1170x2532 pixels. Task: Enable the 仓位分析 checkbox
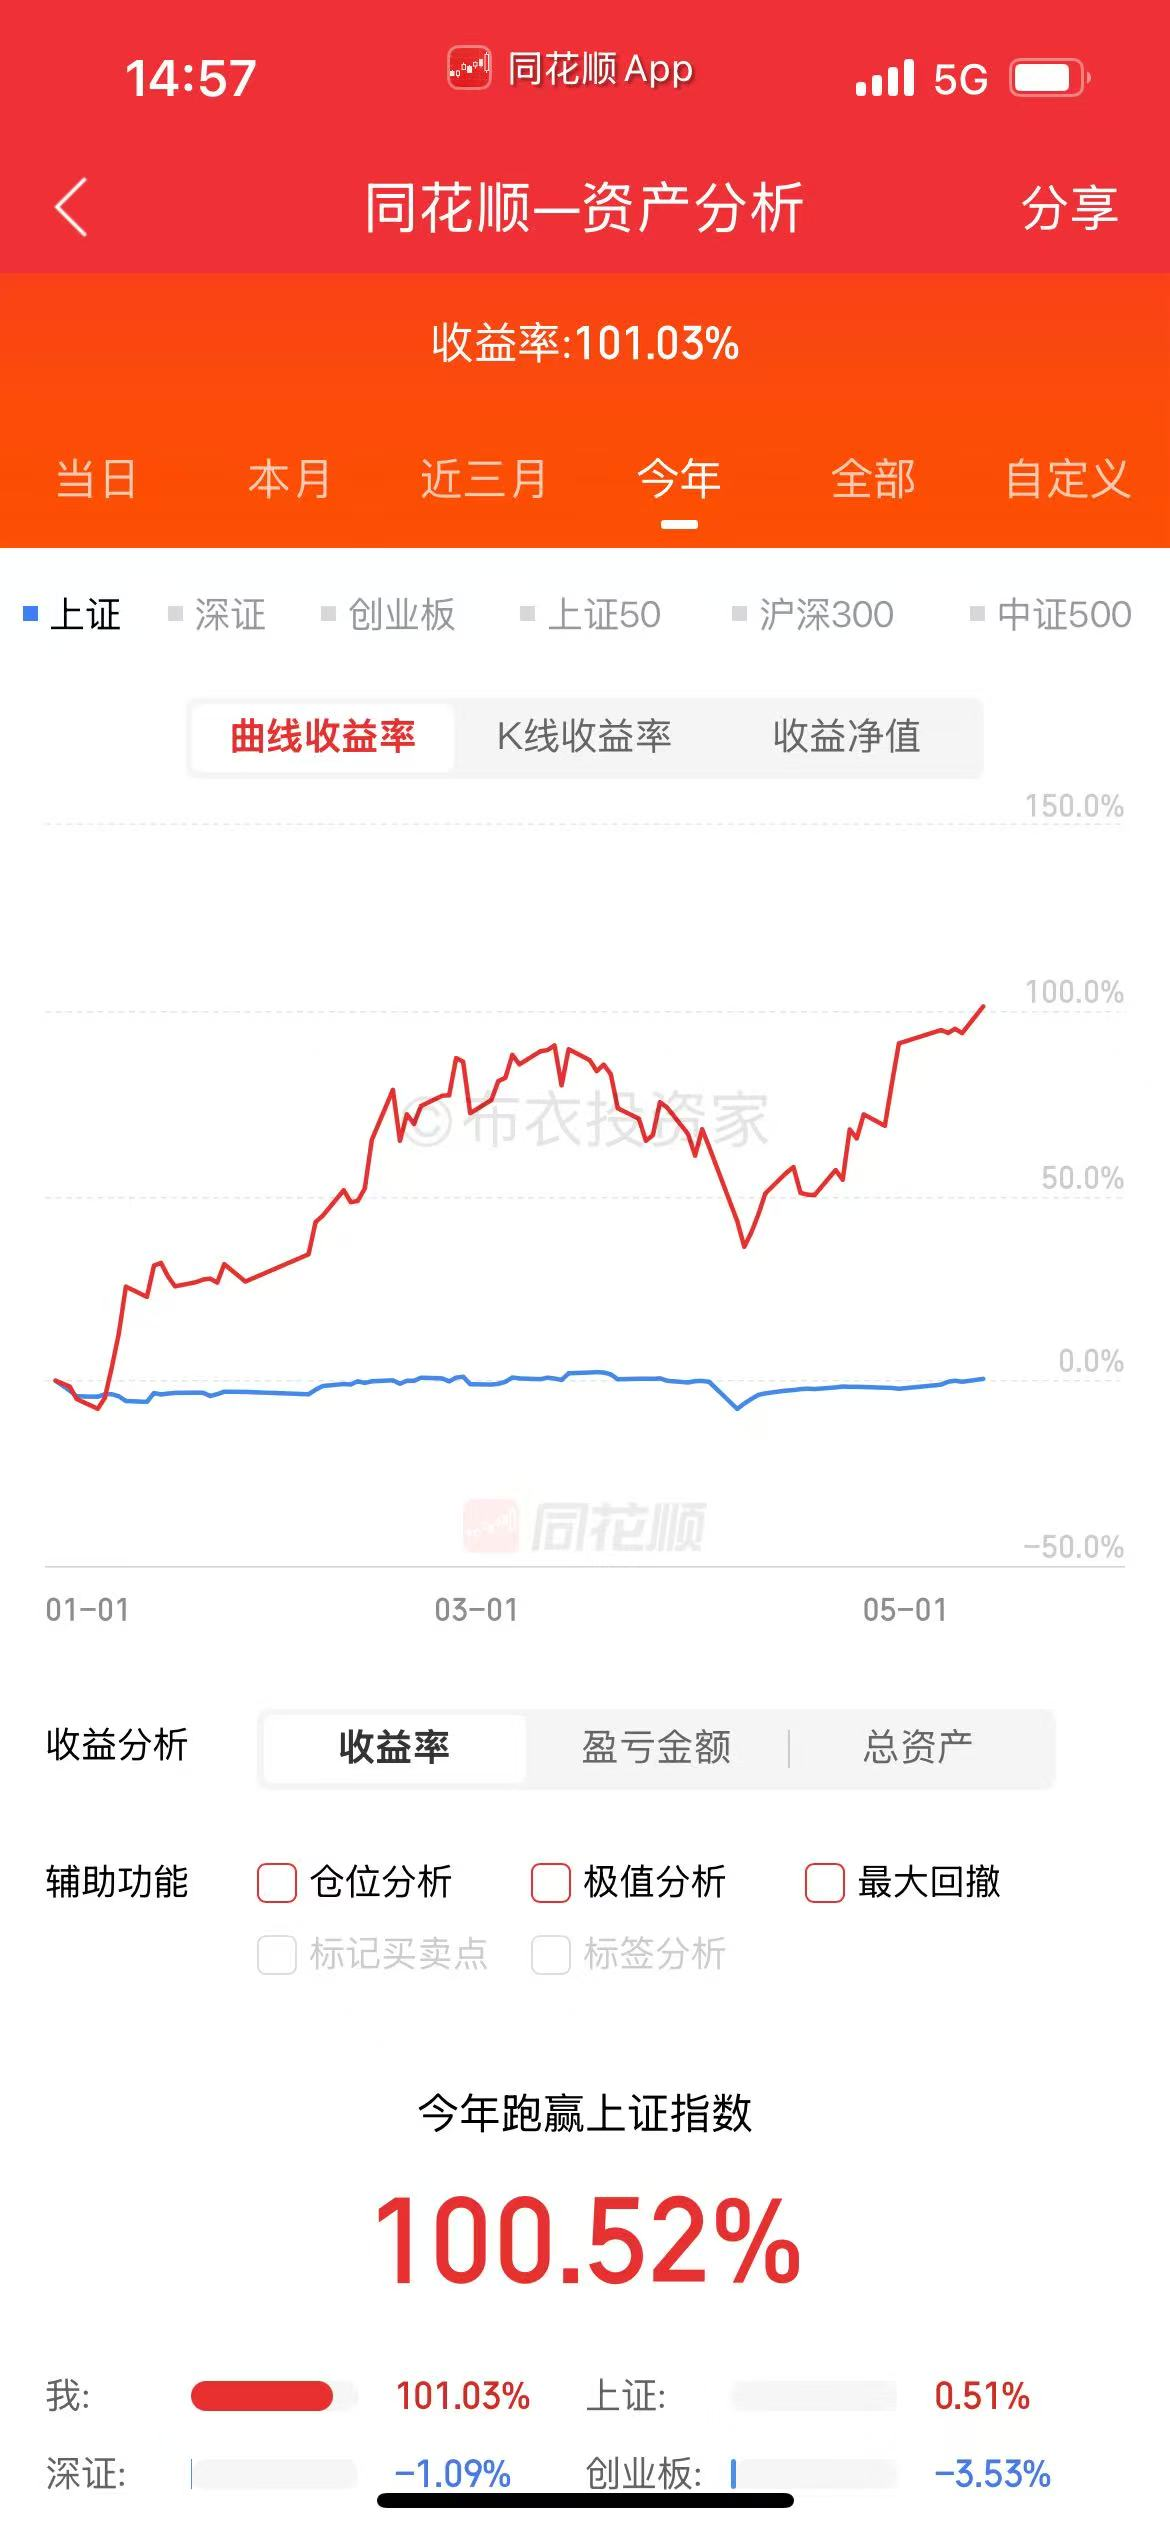tap(277, 1882)
